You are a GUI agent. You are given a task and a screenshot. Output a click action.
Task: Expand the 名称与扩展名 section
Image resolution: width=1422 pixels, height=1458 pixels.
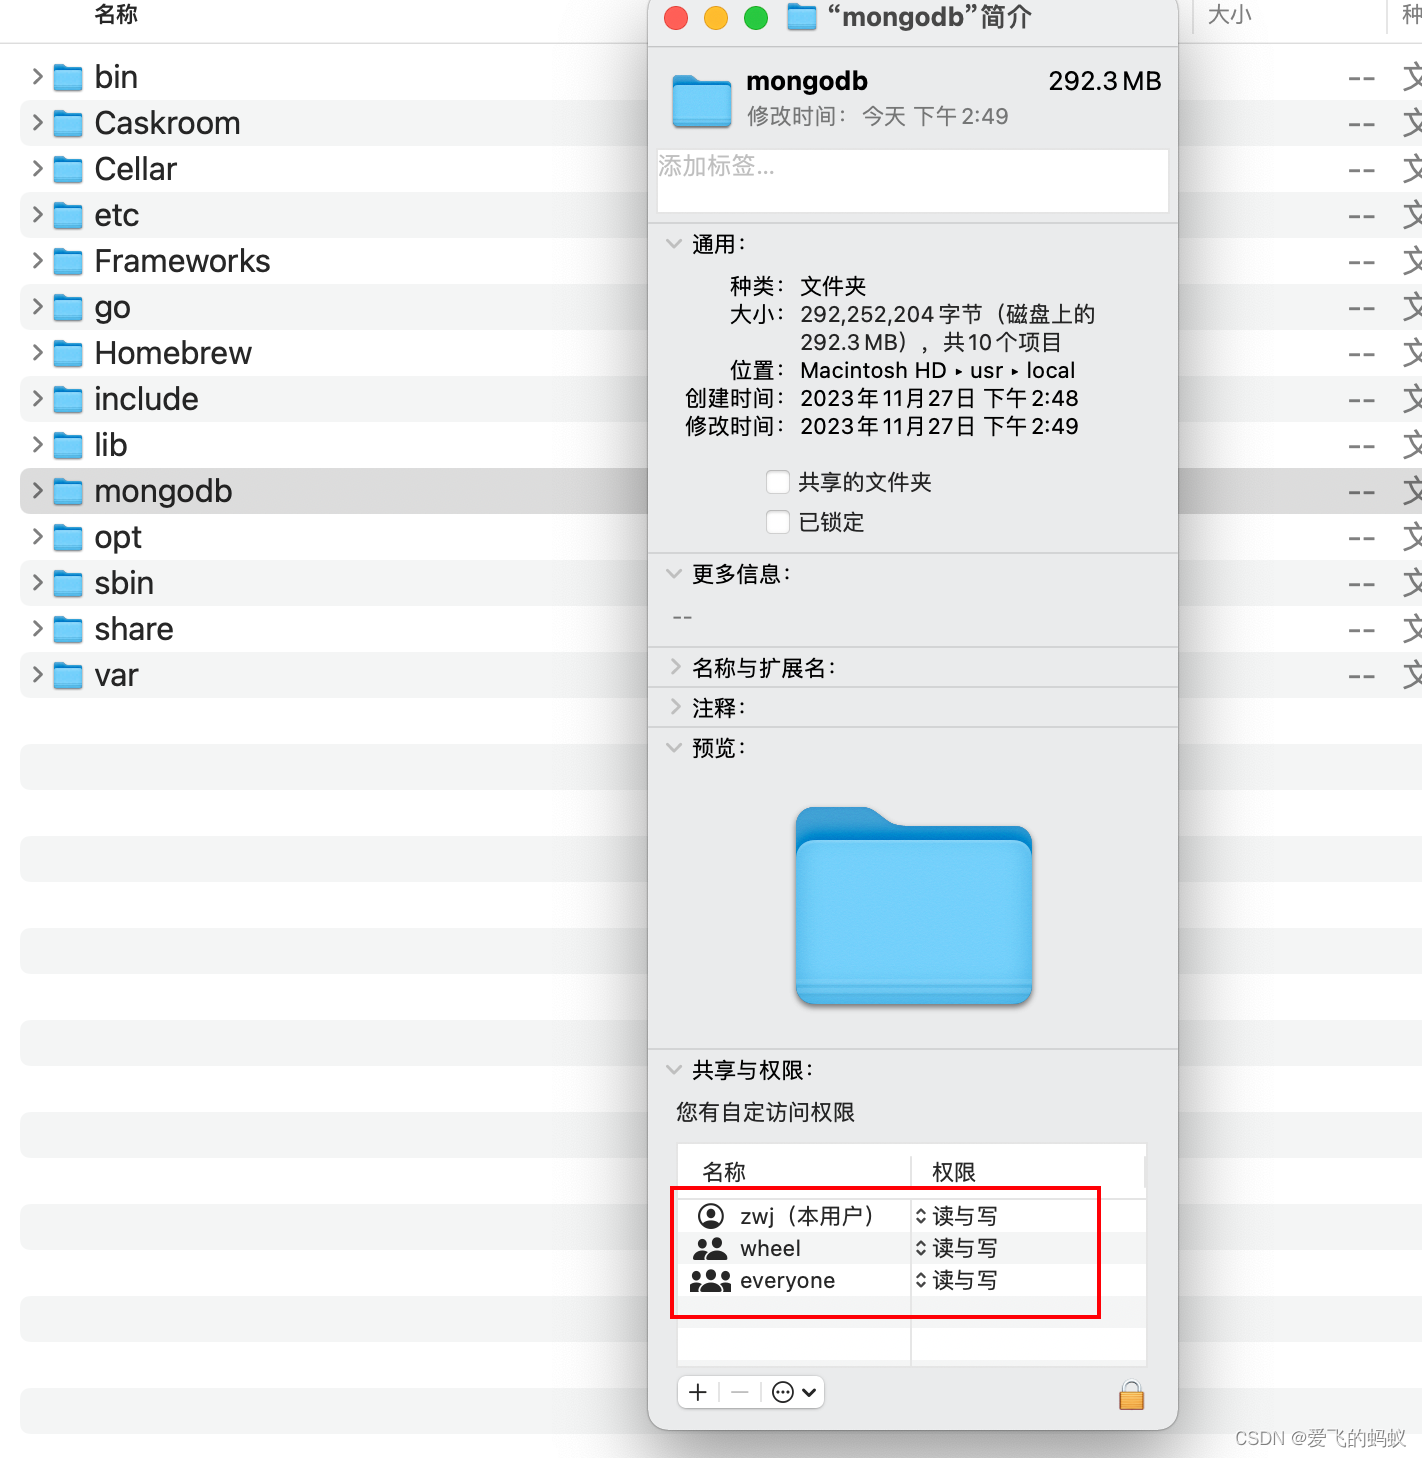click(x=674, y=667)
